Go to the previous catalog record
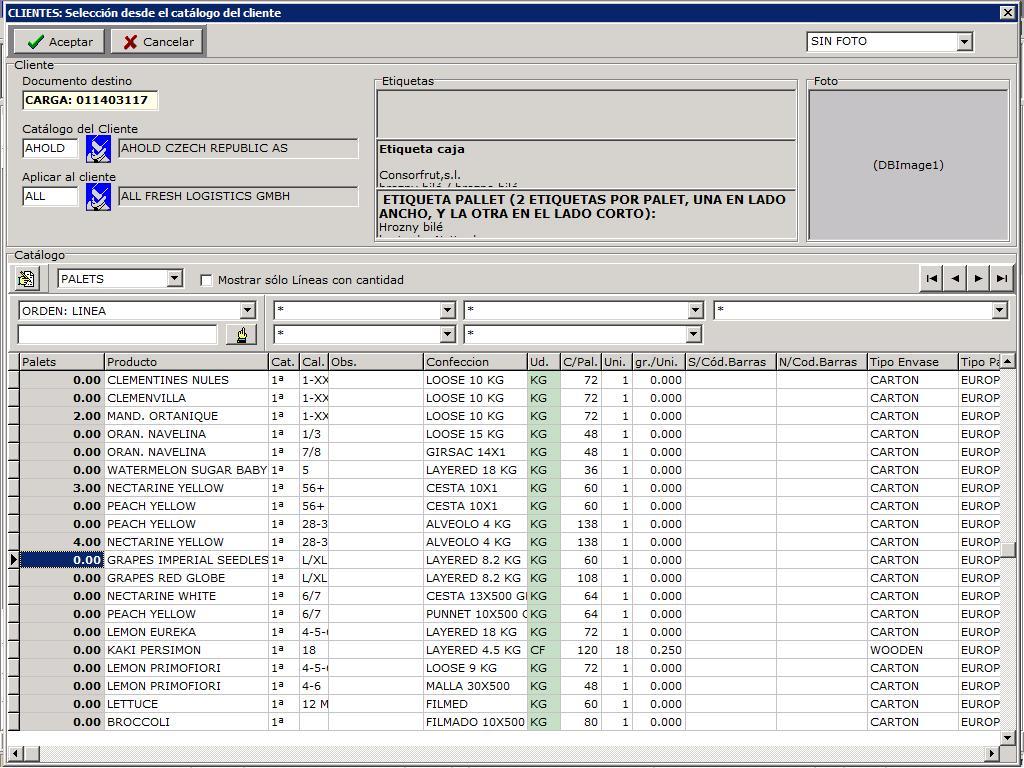1024x768 pixels. [955, 279]
